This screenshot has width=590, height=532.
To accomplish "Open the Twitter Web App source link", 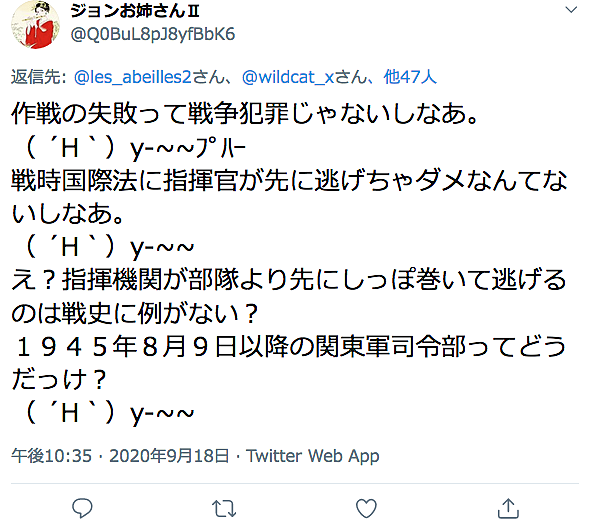I will point(312,456).
